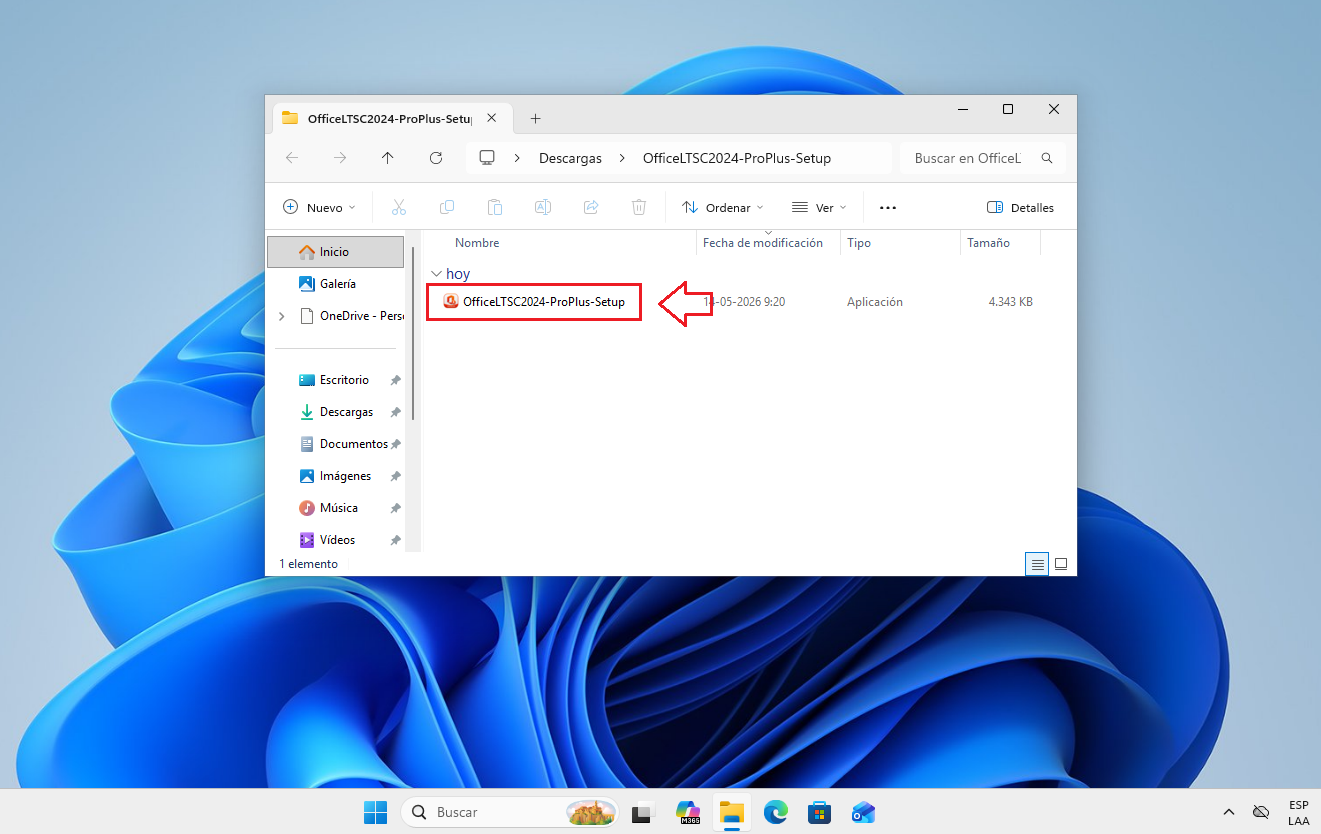
Task: Go forward with the right arrow
Action: pyautogui.click(x=340, y=158)
